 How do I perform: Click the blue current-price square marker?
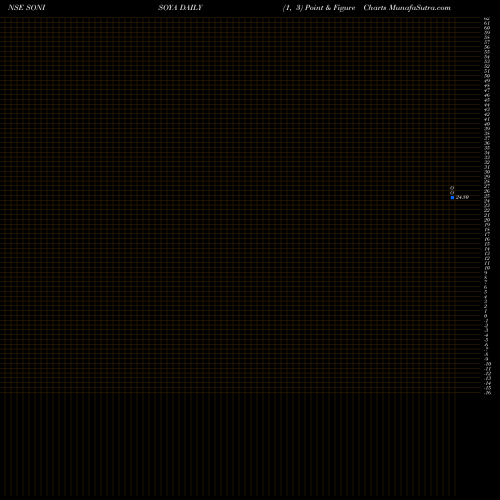coord(452,198)
